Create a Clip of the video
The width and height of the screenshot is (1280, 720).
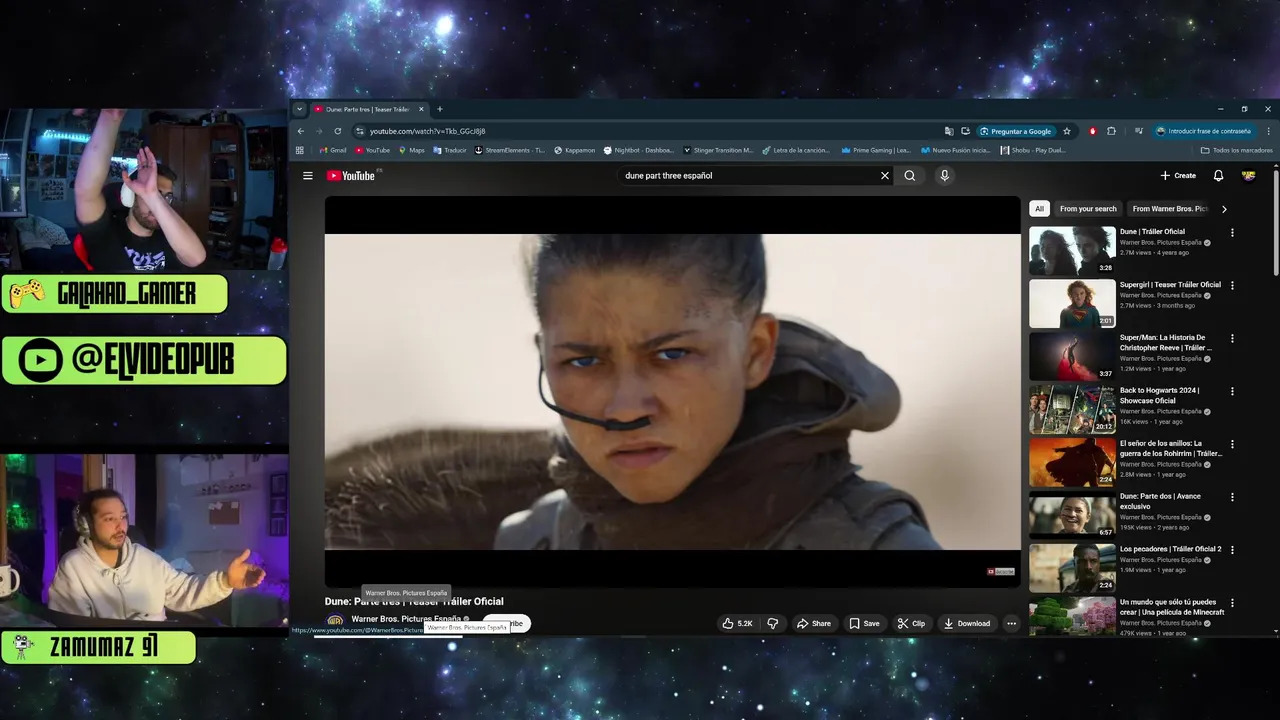(x=911, y=623)
